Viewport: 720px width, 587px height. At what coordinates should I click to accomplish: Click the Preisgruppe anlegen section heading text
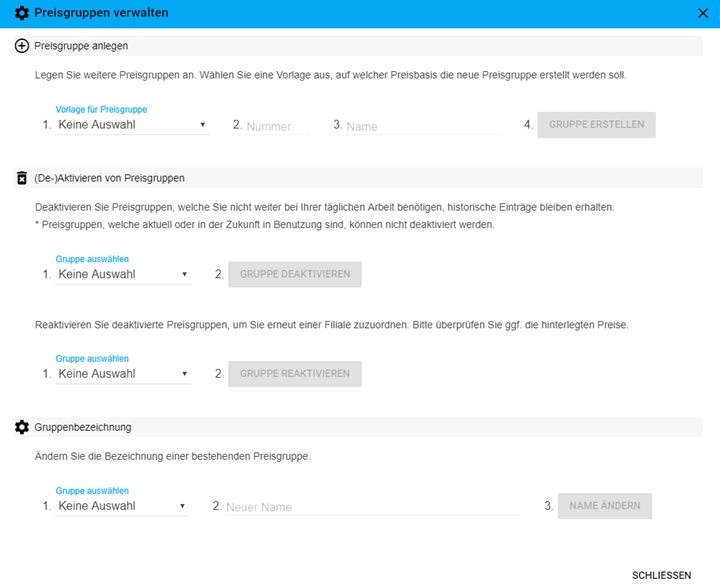(x=81, y=46)
